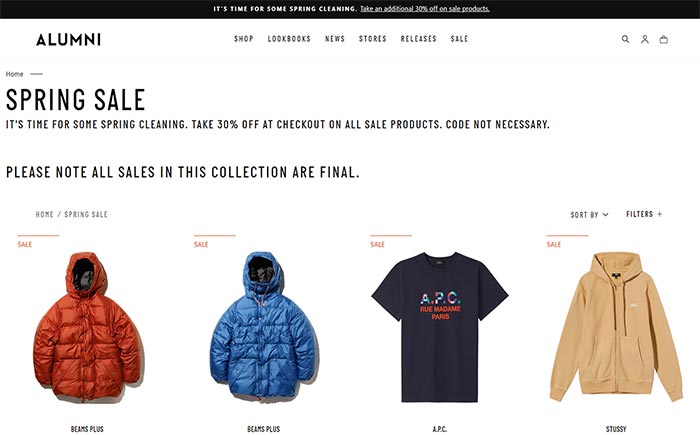Viewport: 700px width, 435px height.
Task: Open the orange Beams Plus puffer jacket
Action: pyautogui.click(x=88, y=327)
